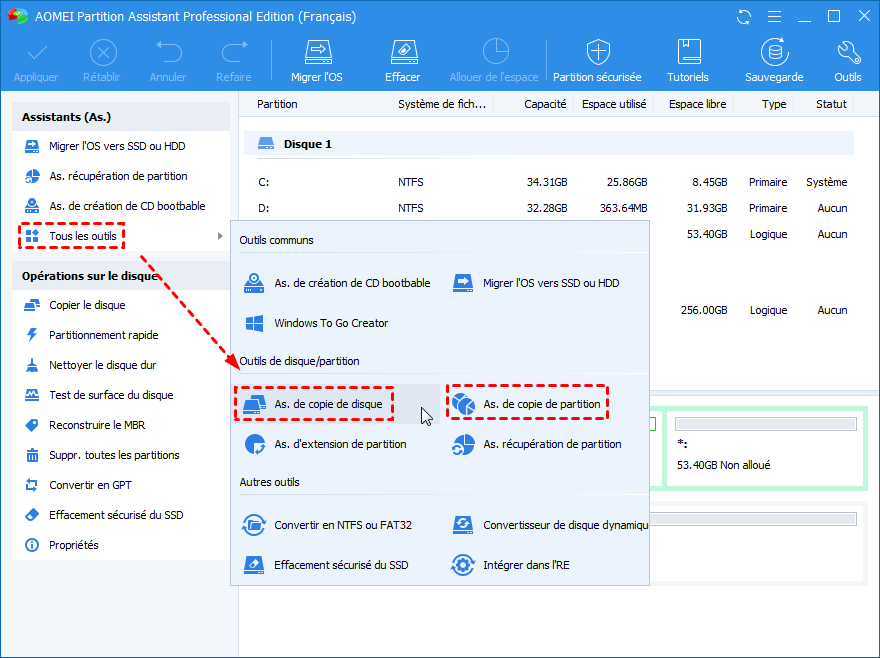Open Migrer l'OS from the toolbar
Screen dimensions: 880x658
[x=317, y=62]
